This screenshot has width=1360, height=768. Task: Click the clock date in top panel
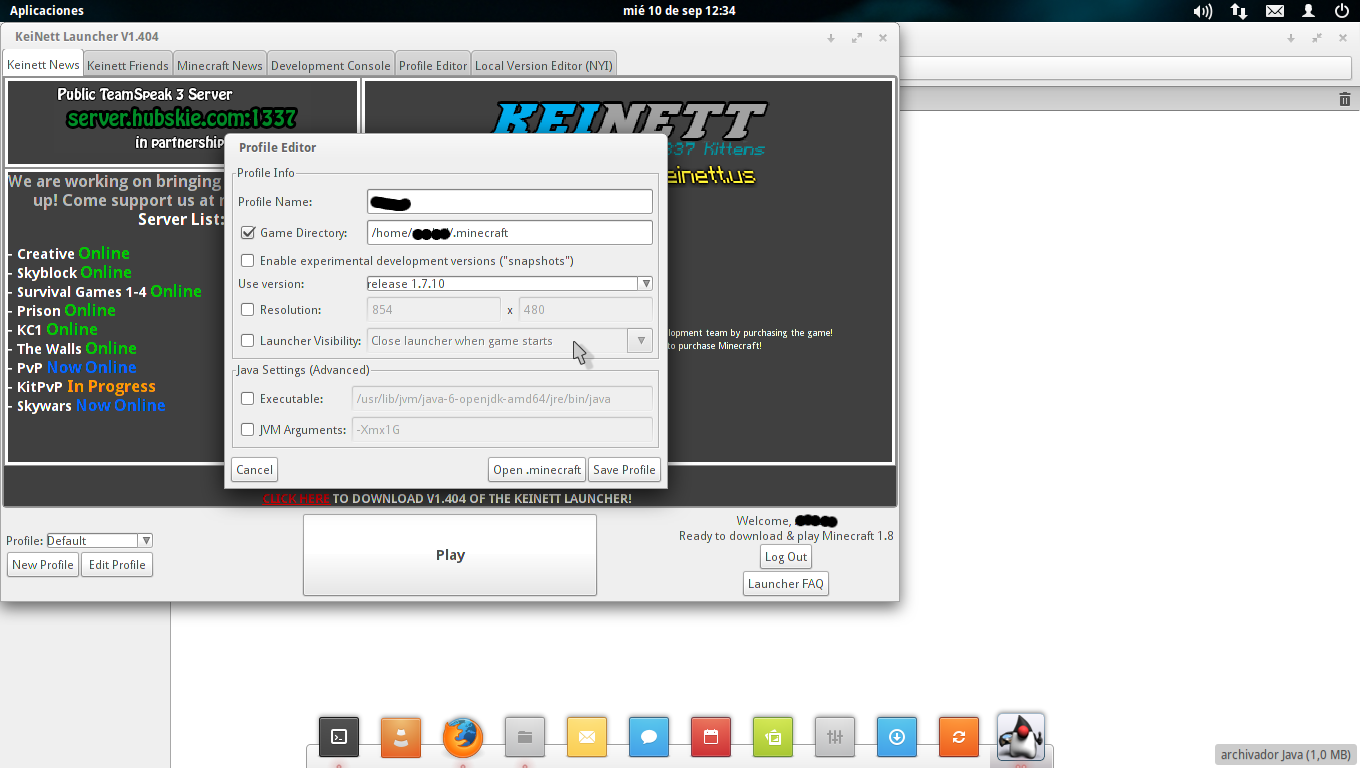(679, 11)
